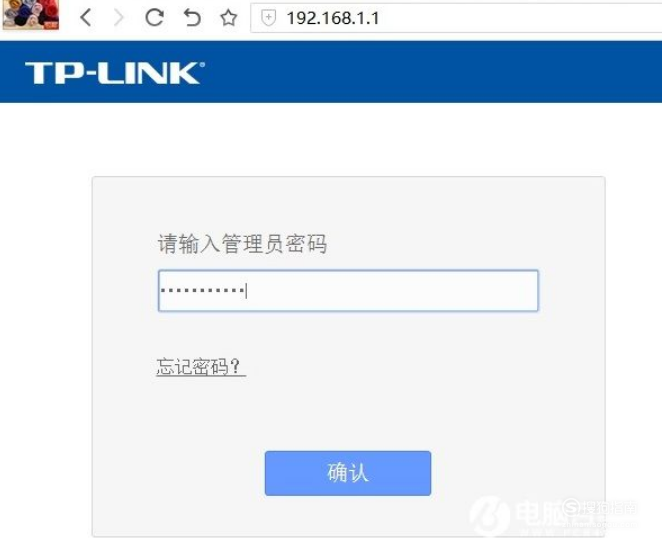662x554 pixels.
Task: Focus the administrator password input field
Action: point(348,291)
